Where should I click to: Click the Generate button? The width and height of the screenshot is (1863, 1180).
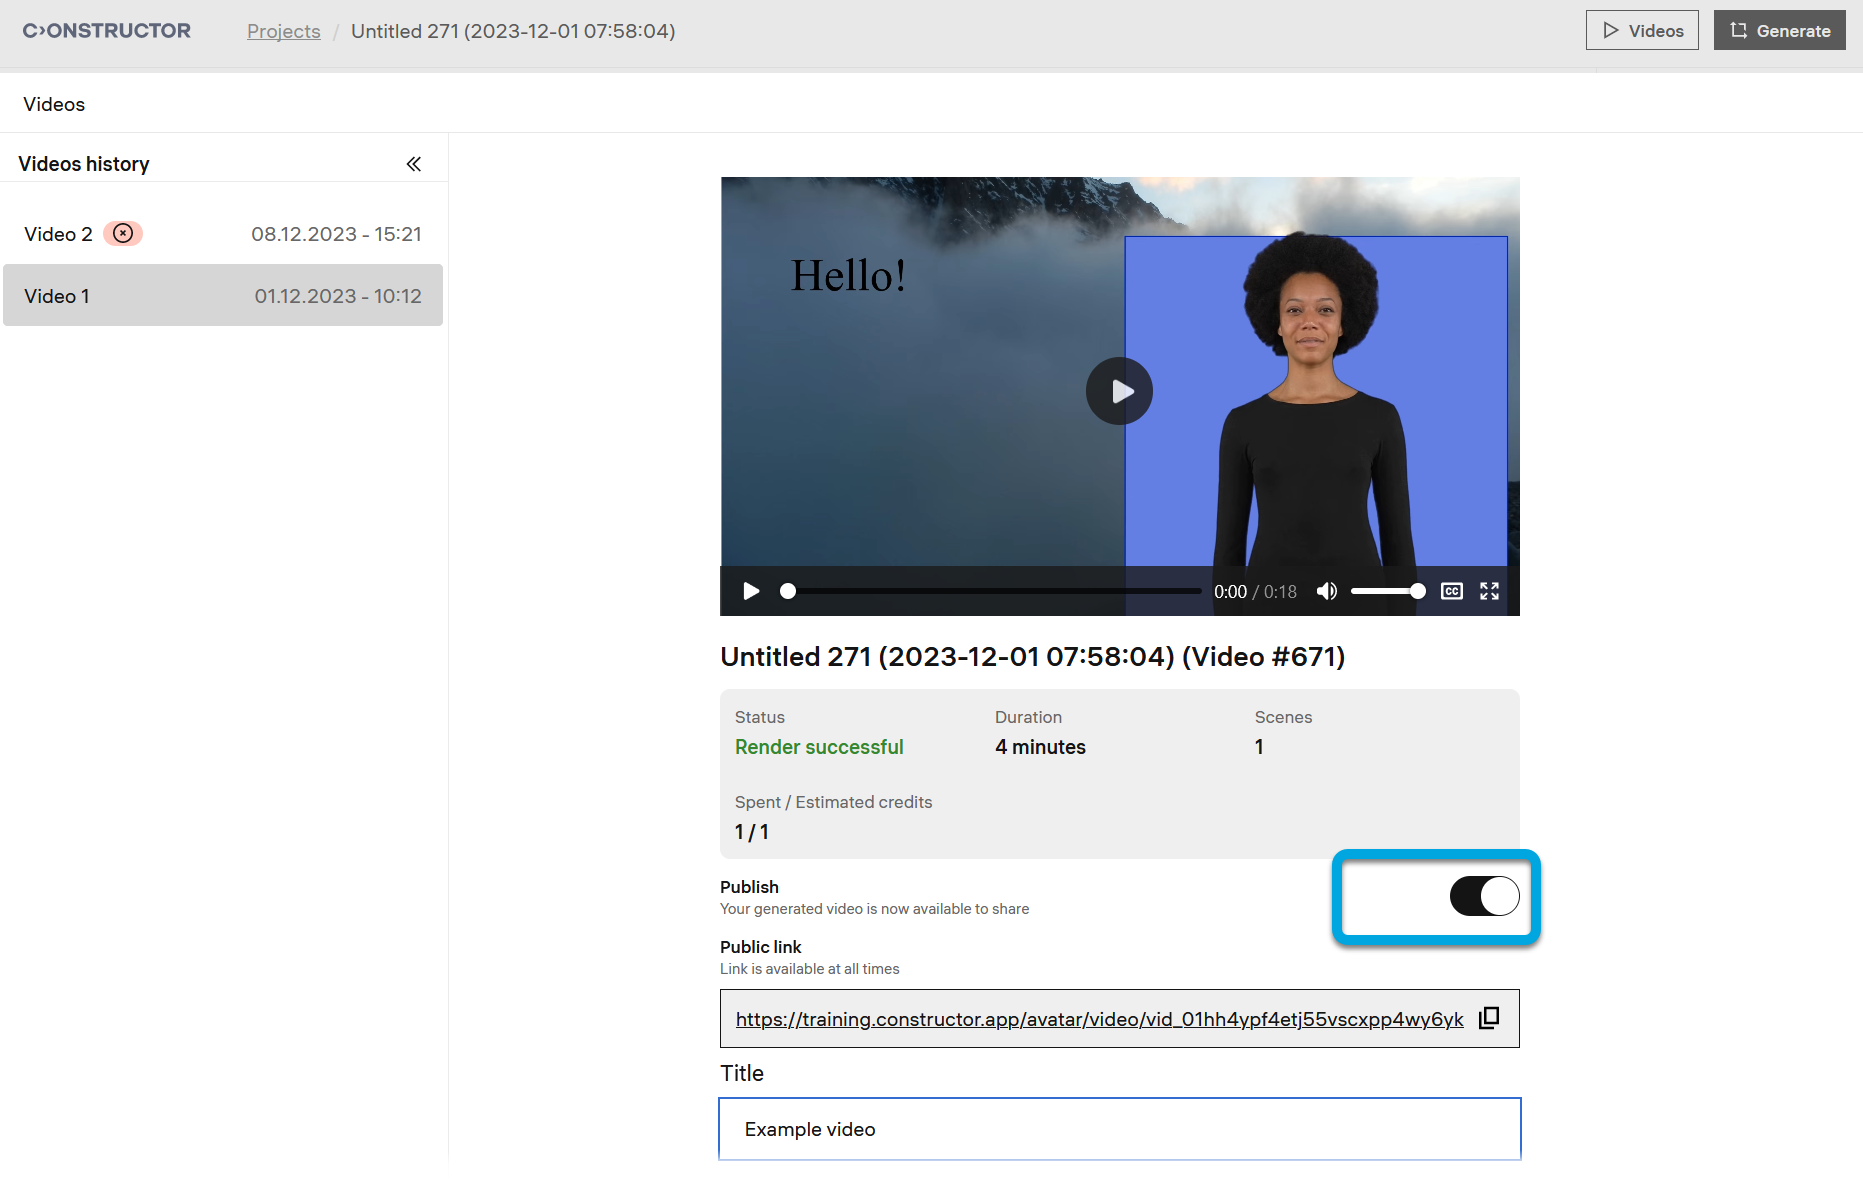1779,31
